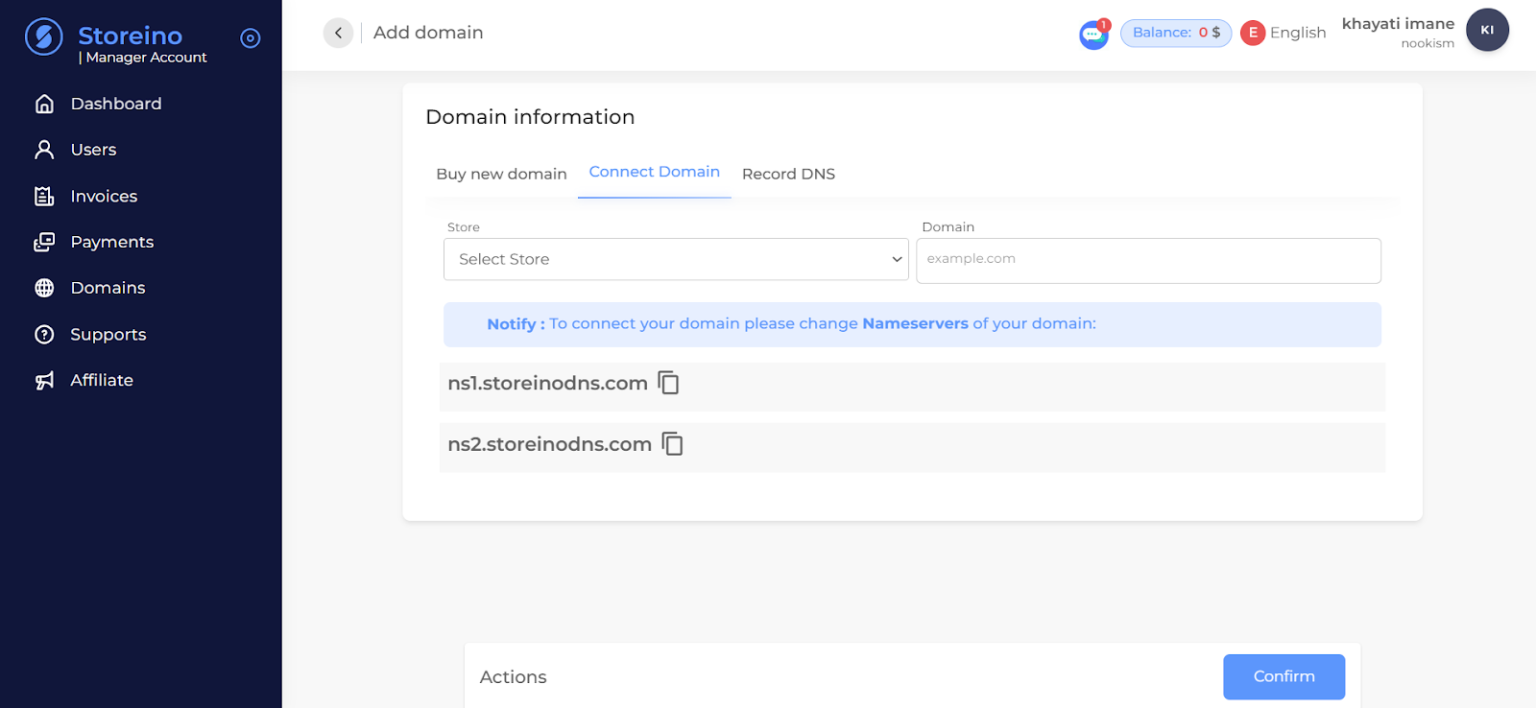Click the Actions section label
The width and height of the screenshot is (1536, 708).
coord(513,677)
